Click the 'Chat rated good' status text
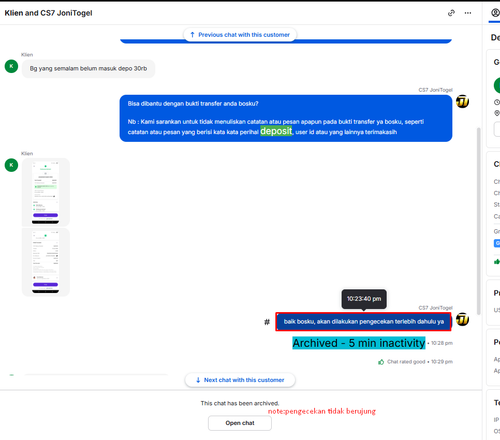This screenshot has width=500, height=440. tap(406, 362)
